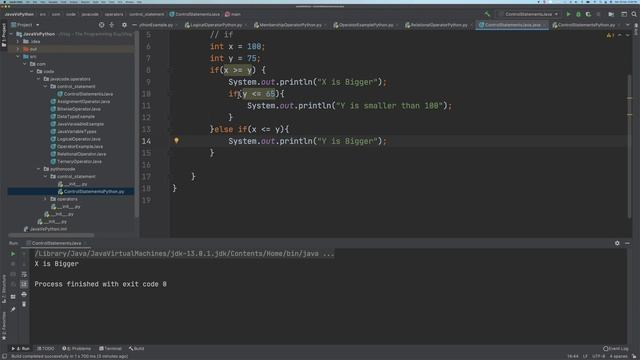Expand the .idea folder
Viewport: 640px width, 360px height.
(18, 41)
